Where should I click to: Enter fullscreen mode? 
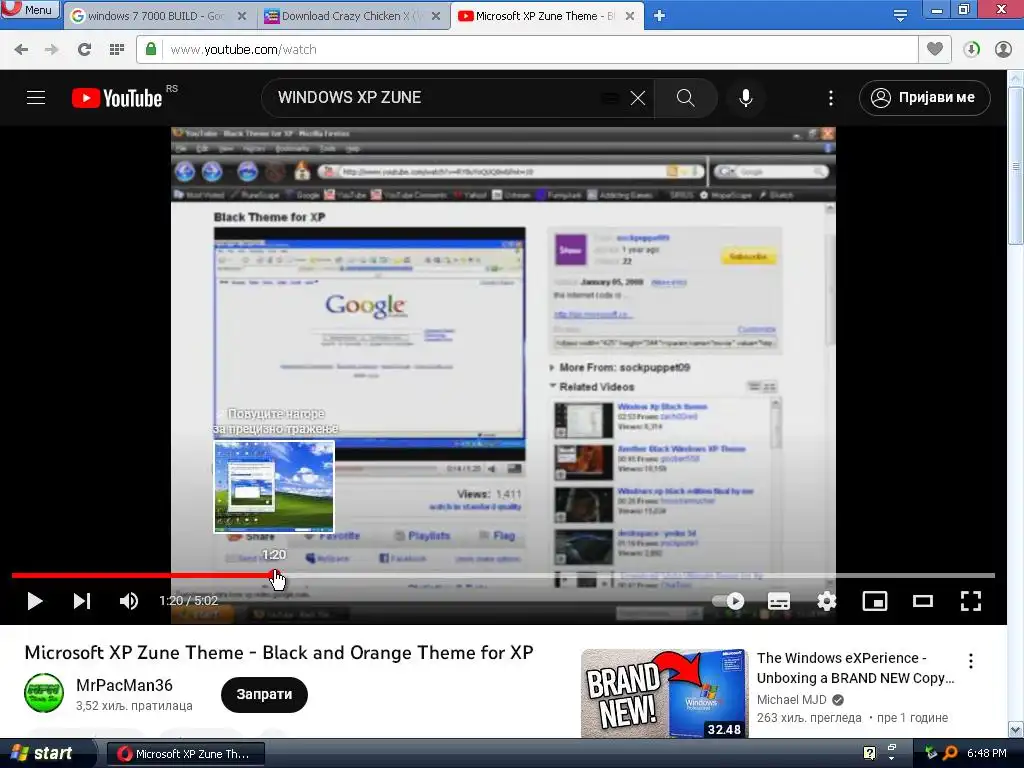pos(971,601)
